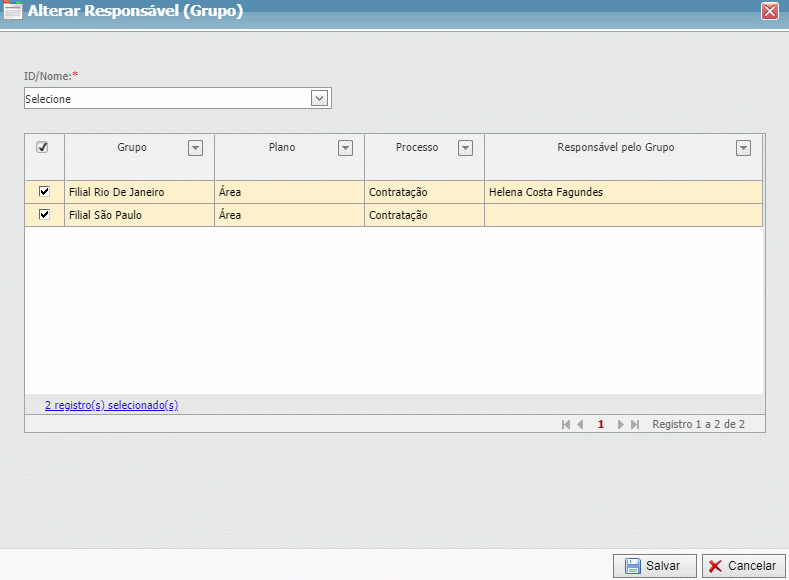Viewport: 789px width, 580px height.
Task: Click the Helena Costa Fagundes cell
Action: pos(546,192)
